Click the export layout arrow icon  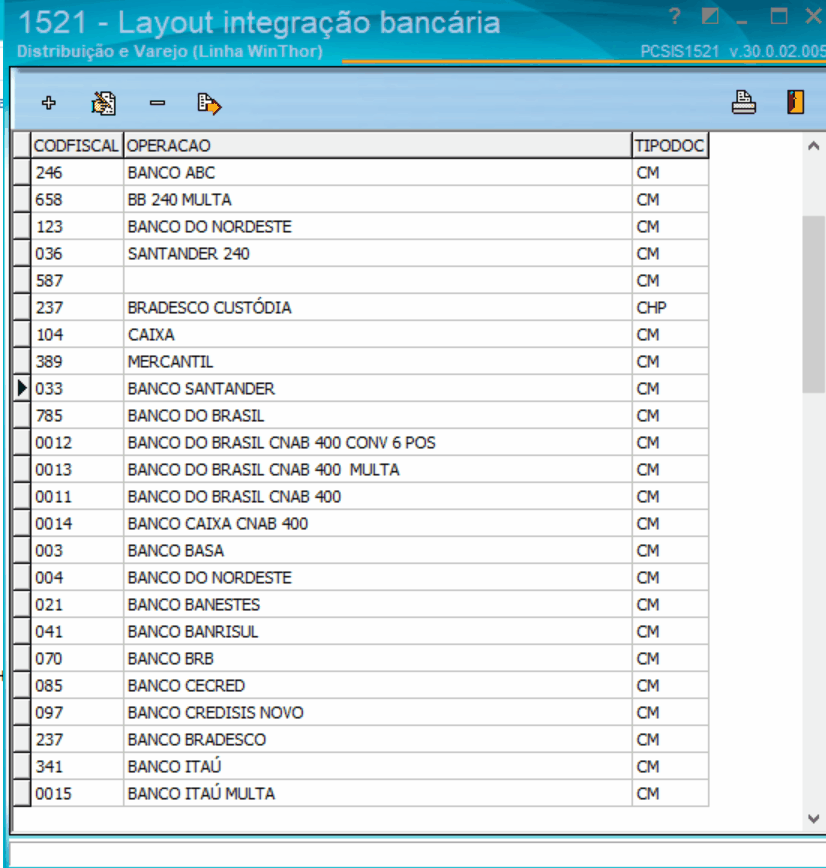click(x=209, y=104)
